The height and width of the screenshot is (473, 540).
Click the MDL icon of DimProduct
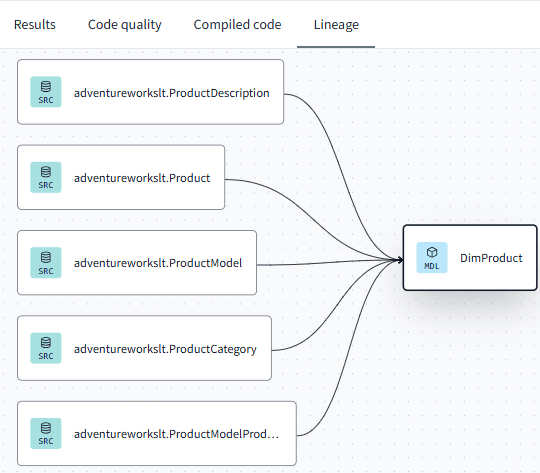click(x=432, y=258)
